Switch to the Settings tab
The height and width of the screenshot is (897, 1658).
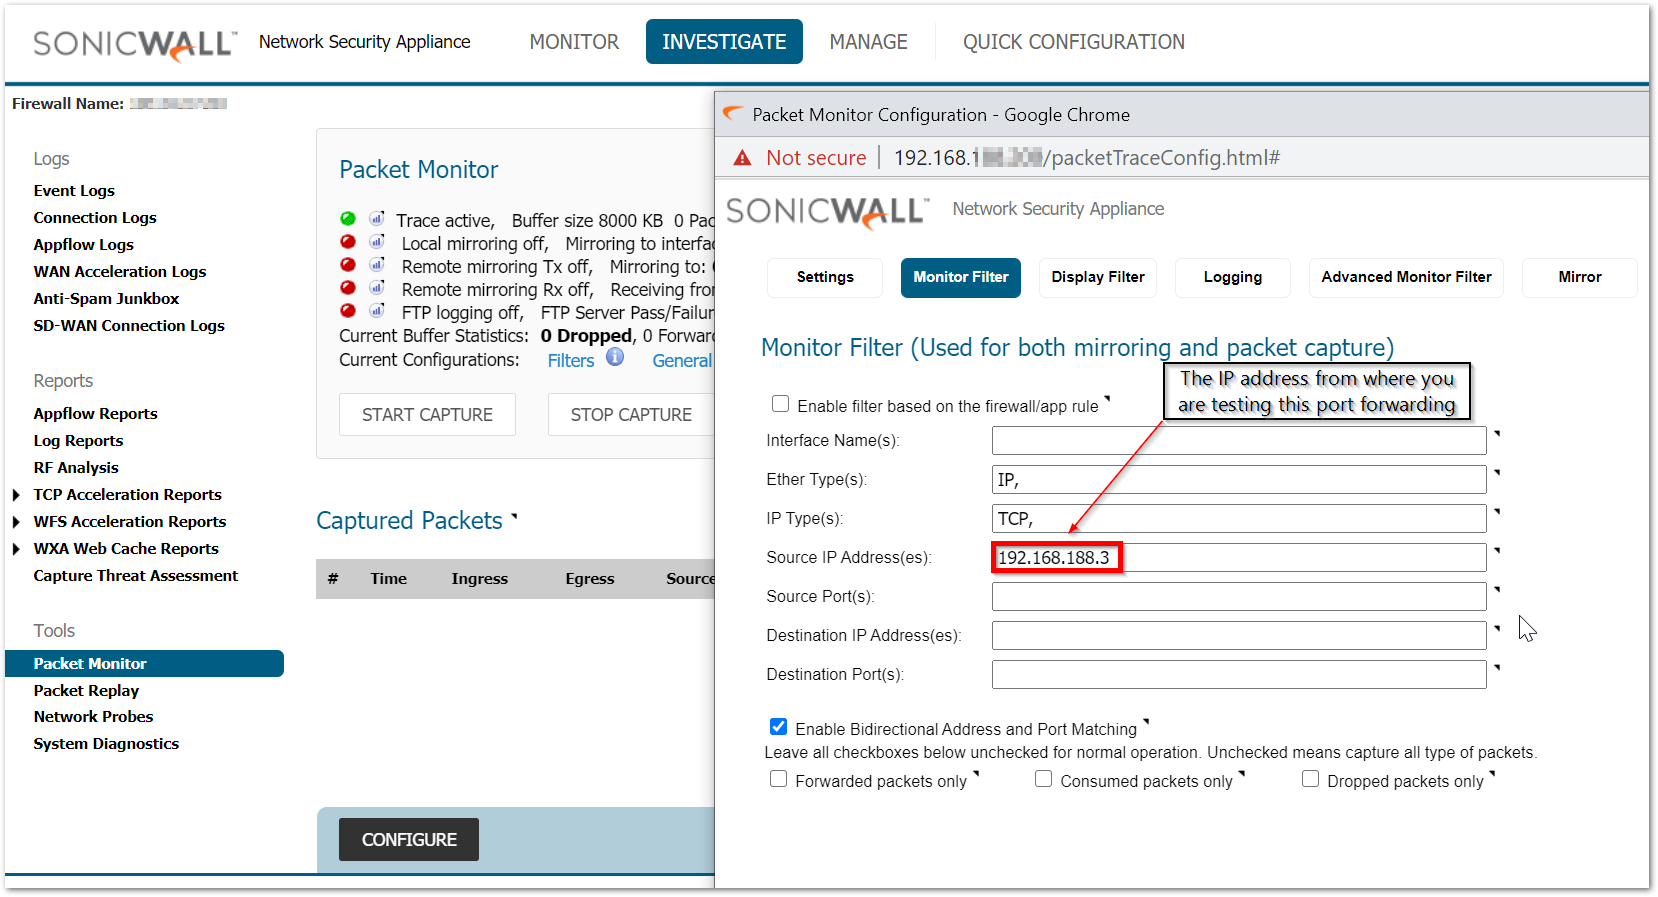click(825, 277)
